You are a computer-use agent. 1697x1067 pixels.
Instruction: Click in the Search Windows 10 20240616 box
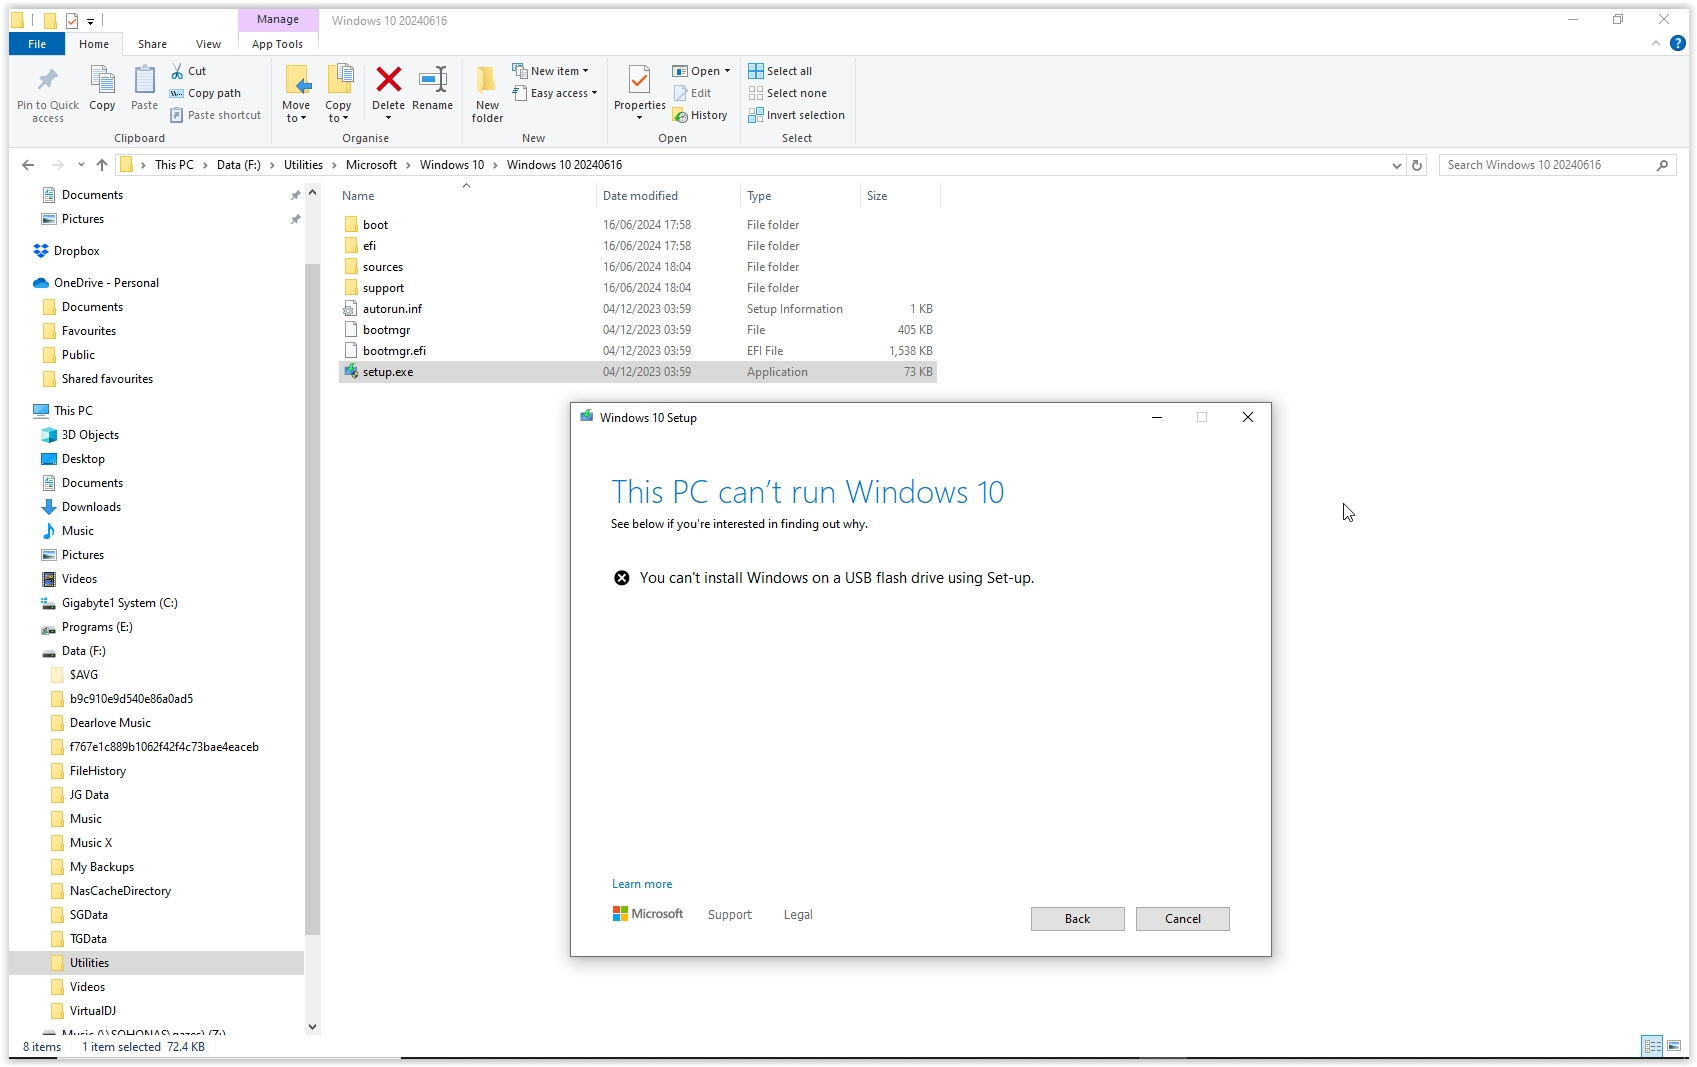1545,165
